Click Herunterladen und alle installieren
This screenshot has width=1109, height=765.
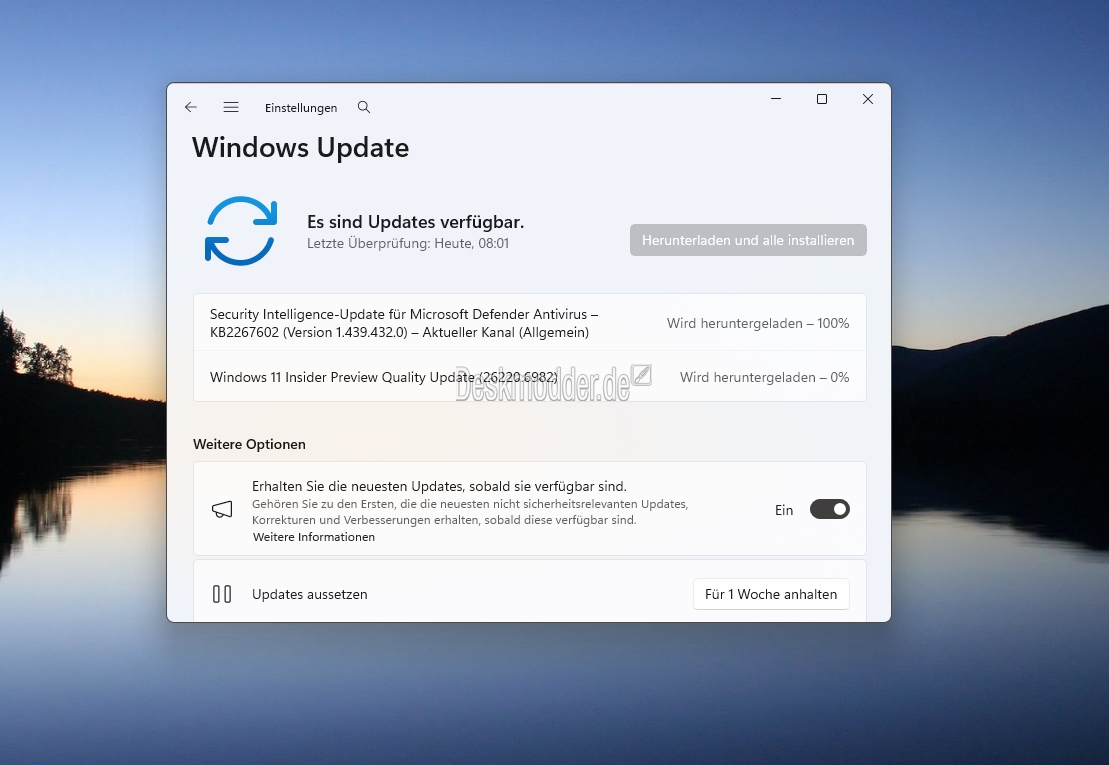[748, 240]
